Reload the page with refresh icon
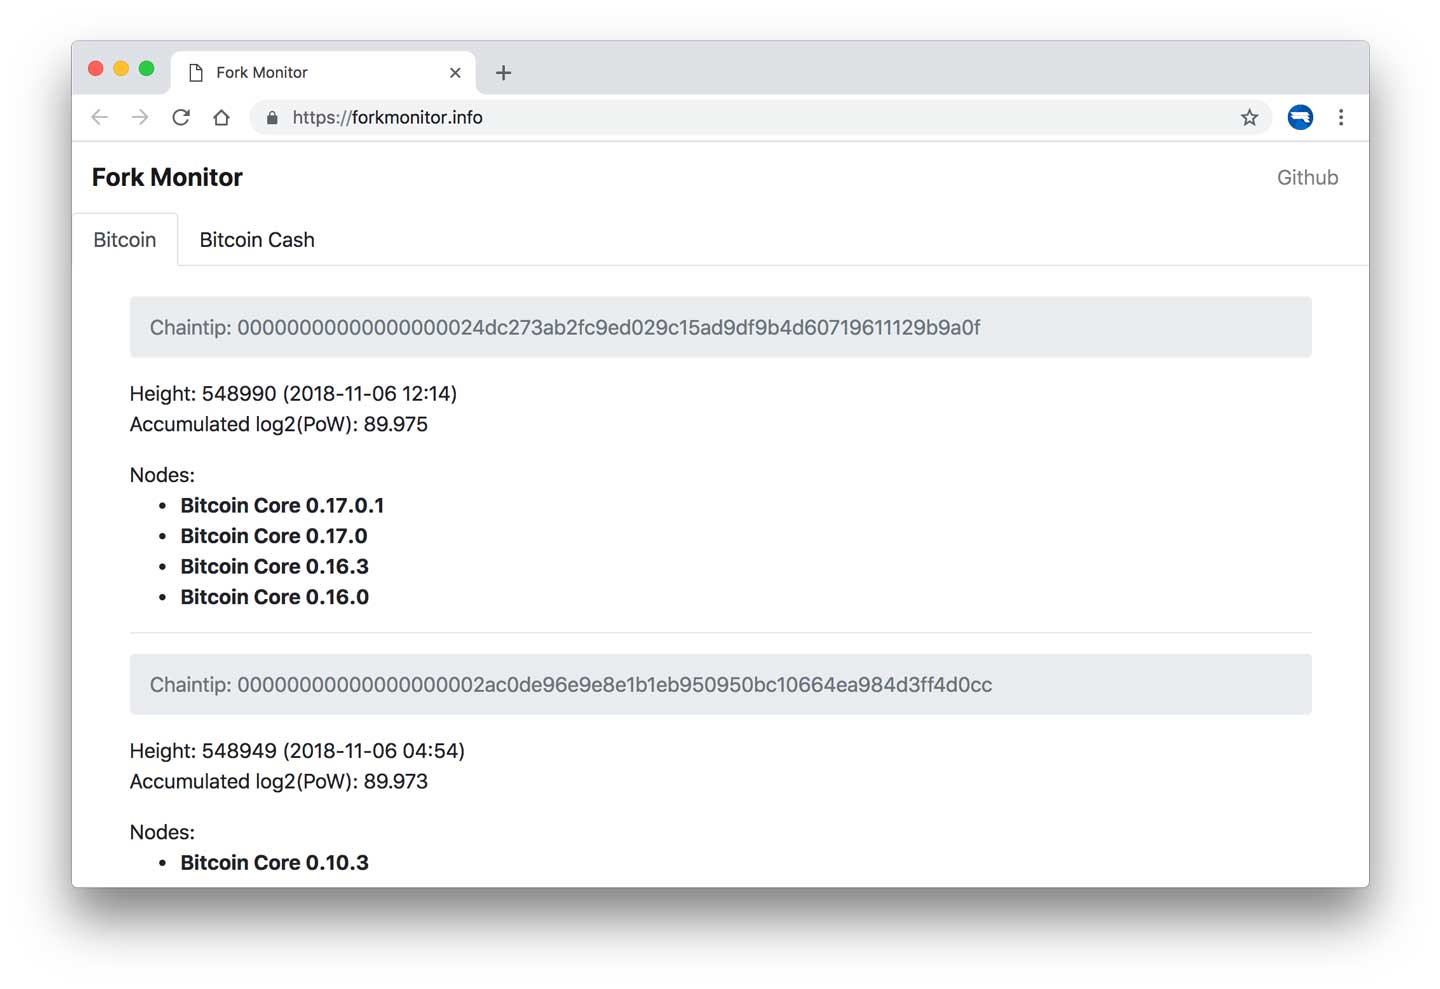The image size is (1440, 989). [181, 118]
